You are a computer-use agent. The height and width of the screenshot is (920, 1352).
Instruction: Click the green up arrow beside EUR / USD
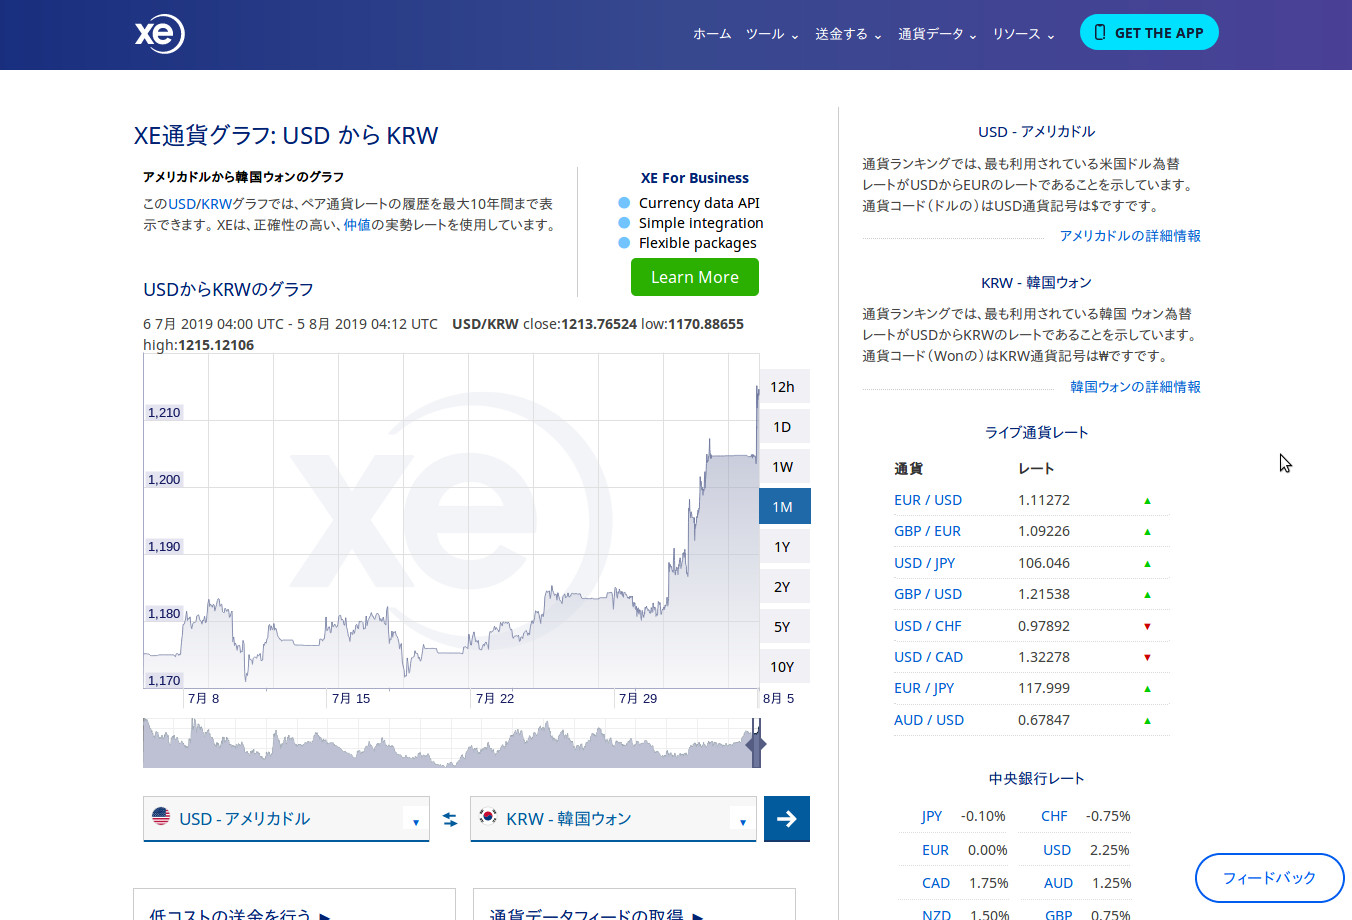pos(1147,501)
